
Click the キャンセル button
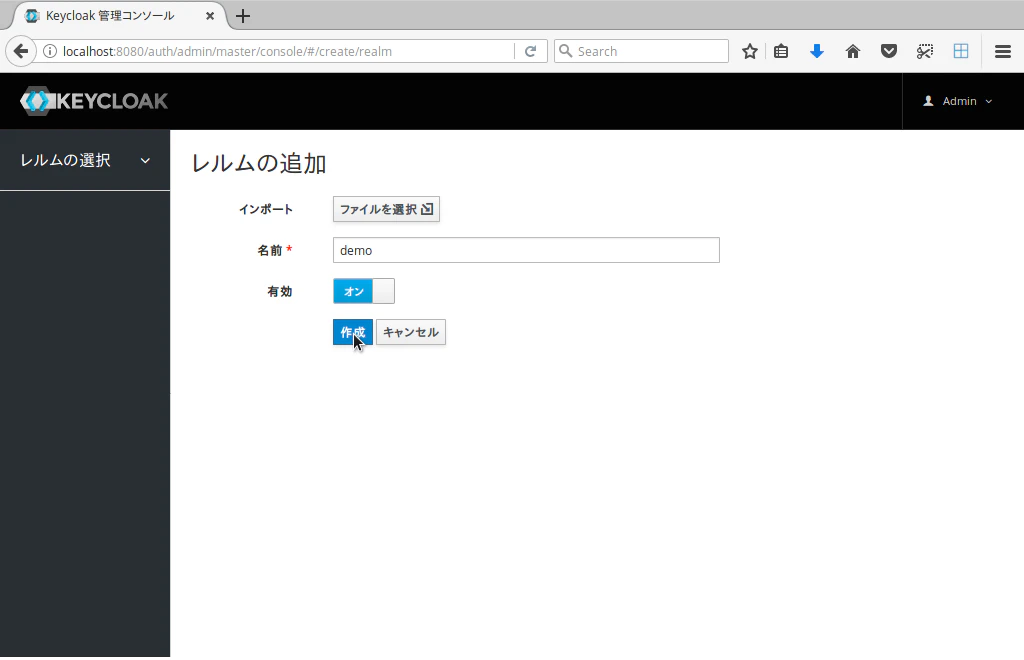411,332
